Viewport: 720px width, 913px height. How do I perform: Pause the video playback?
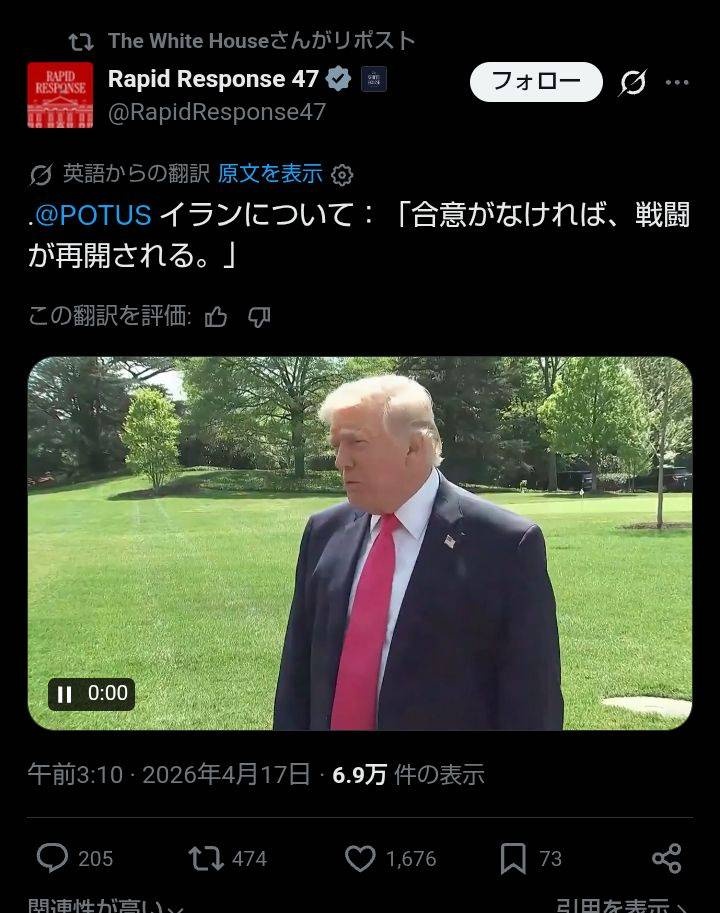pyautogui.click(x=65, y=694)
